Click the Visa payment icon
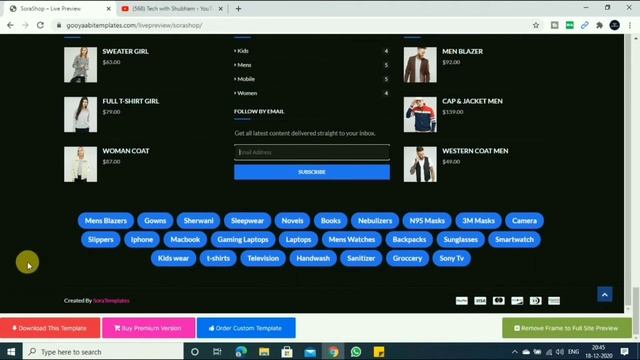This screenshot has width=640, height=360. pos(480,301)
